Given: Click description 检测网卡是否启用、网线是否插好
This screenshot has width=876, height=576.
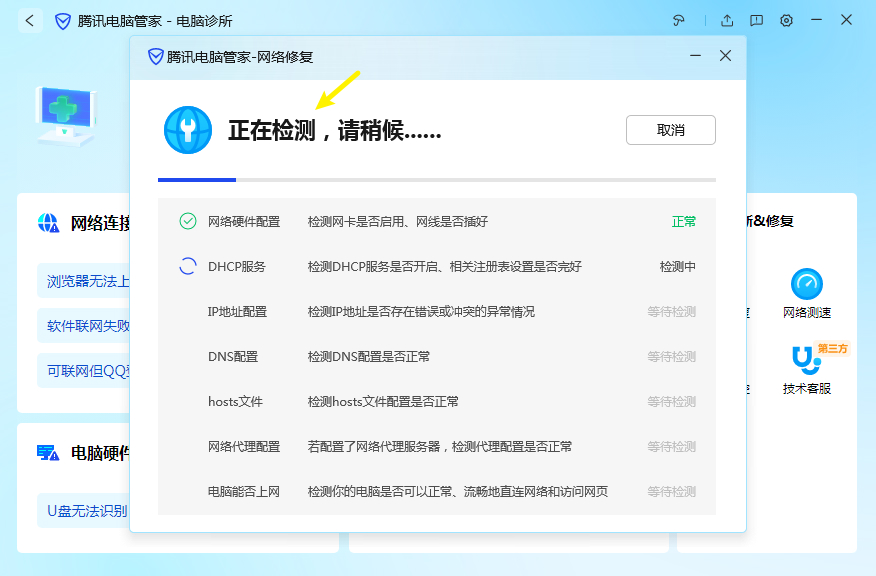Looking at the screenshot, I should click(398, 222).
